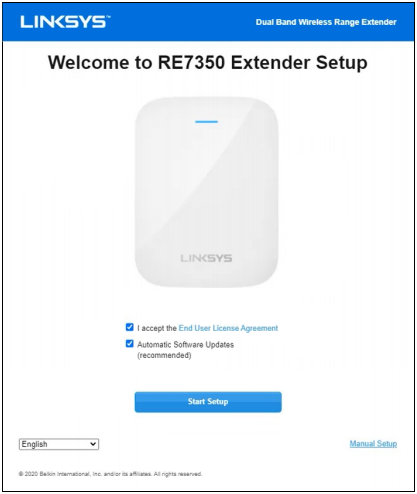Click the trademark symbol beside Linksys logo
Viewport: 417px width, 494px height.
coord(108,17)
